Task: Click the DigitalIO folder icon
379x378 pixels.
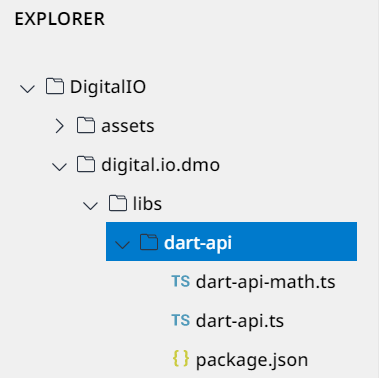Action: 55,86
